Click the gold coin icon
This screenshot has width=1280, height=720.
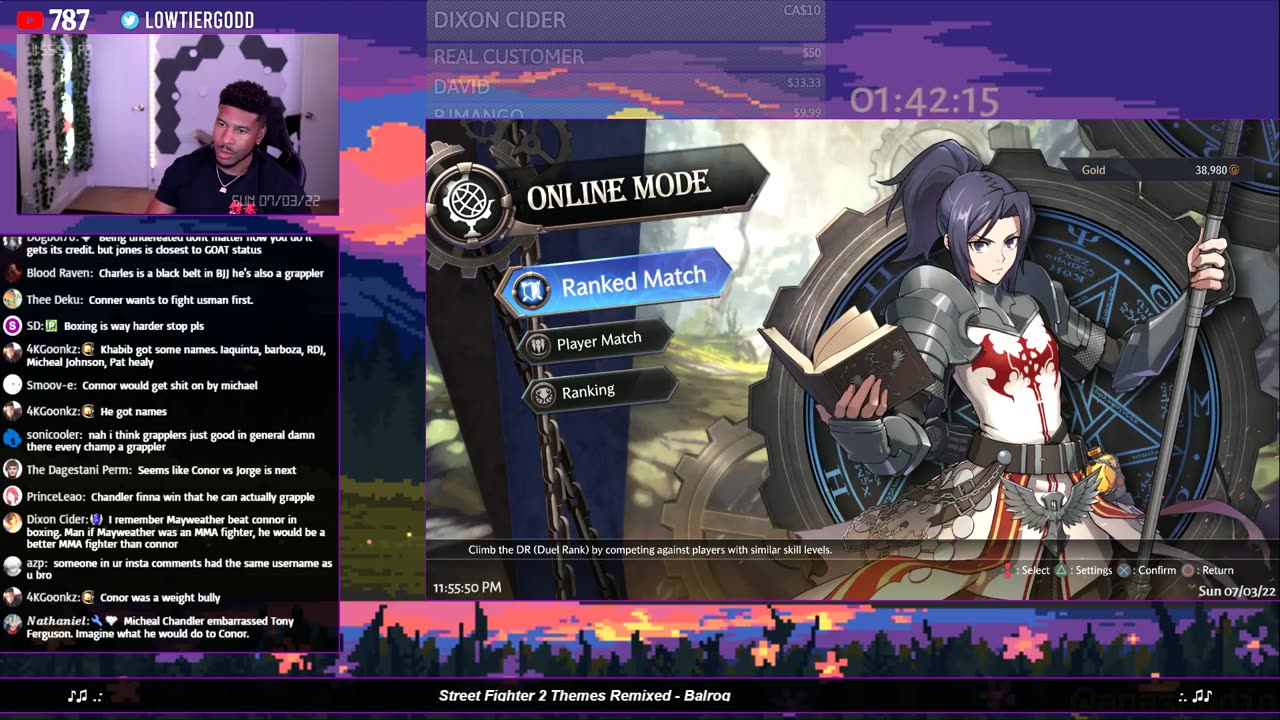click(x=1234, y=170)
